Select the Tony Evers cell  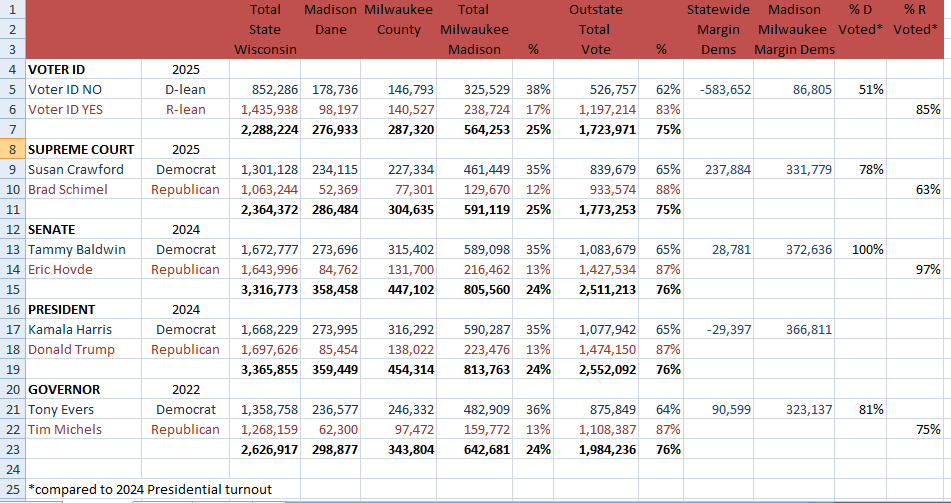click(x=84, y=410)
